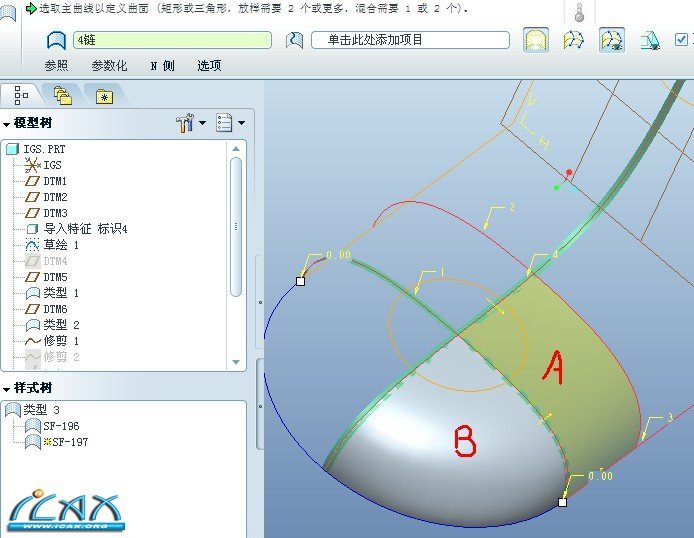Click the primary curve collector icon
Screen dimensions: 694x538
click(56, 40)
